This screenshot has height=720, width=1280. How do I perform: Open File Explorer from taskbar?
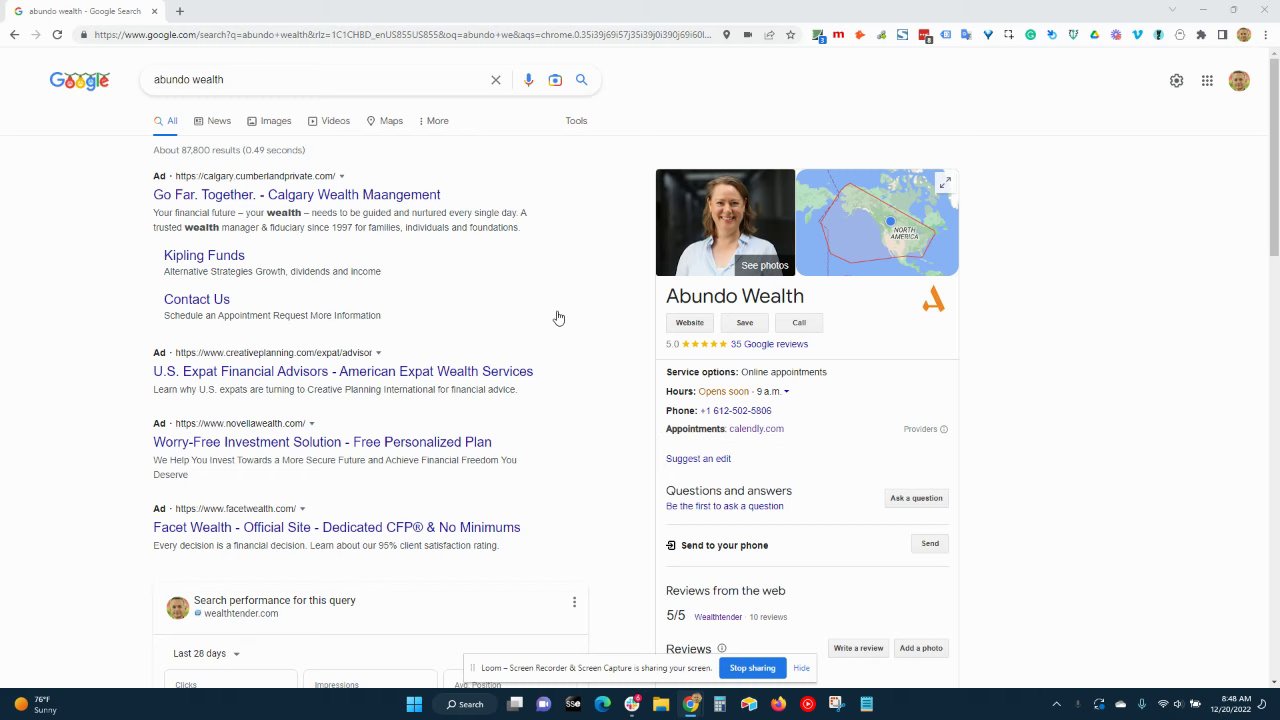[661, 704]
